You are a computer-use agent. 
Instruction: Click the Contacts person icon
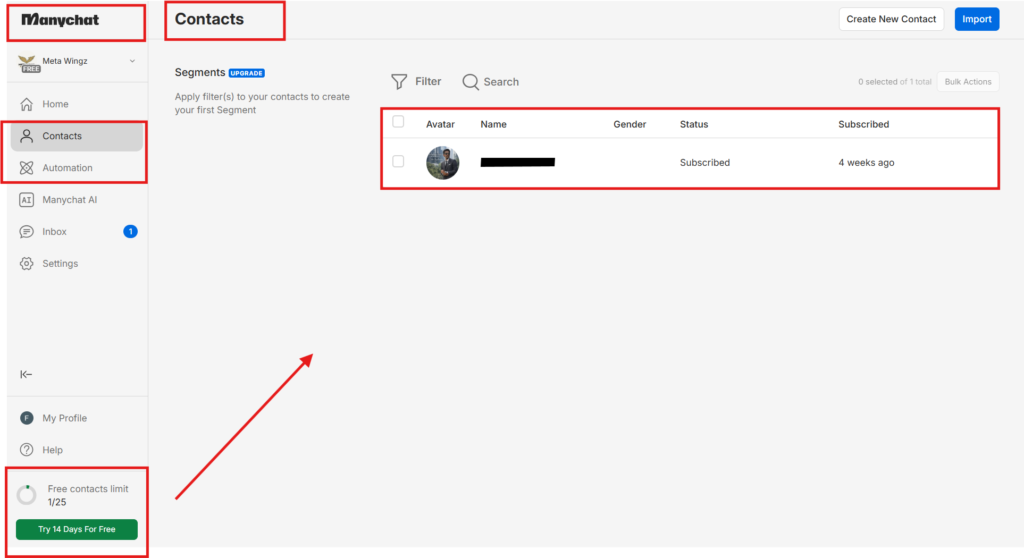click(x=26, y=136)
